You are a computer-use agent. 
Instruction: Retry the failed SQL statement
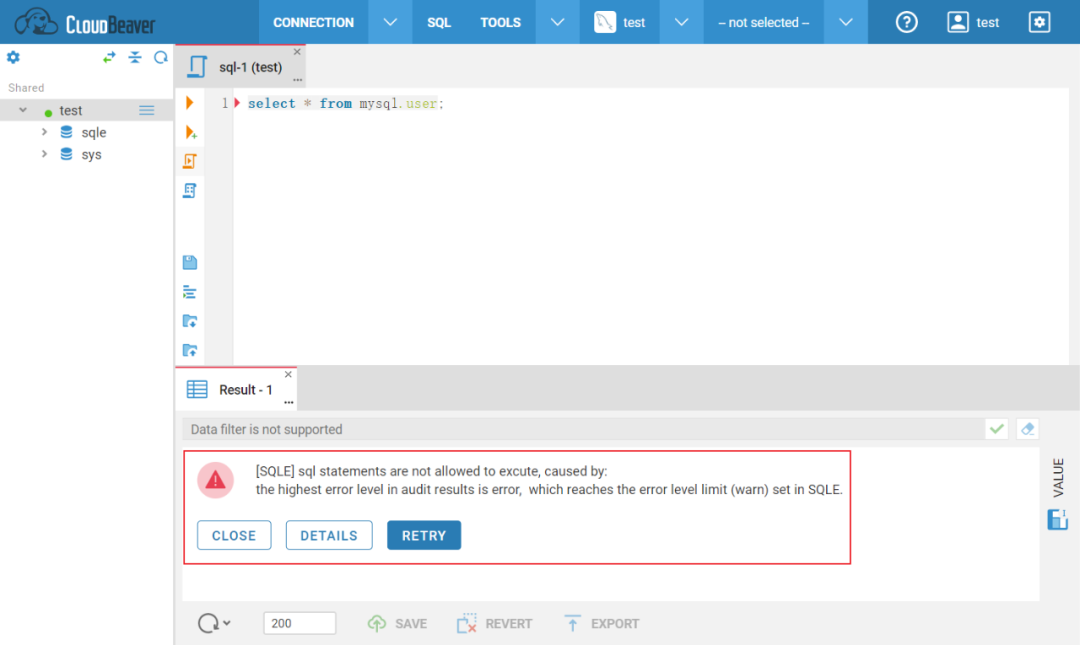click(x=423, y=535)
